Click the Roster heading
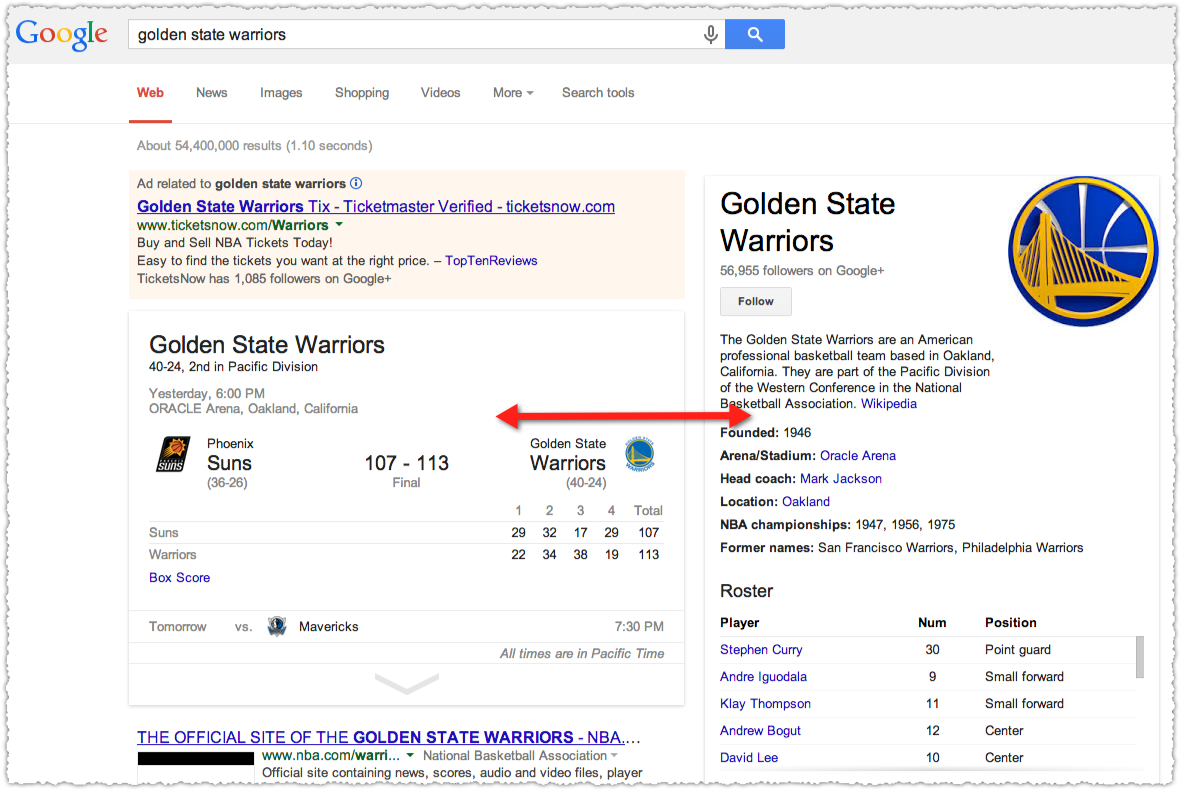Screen dimensions: 1181x791 point(746,591)
